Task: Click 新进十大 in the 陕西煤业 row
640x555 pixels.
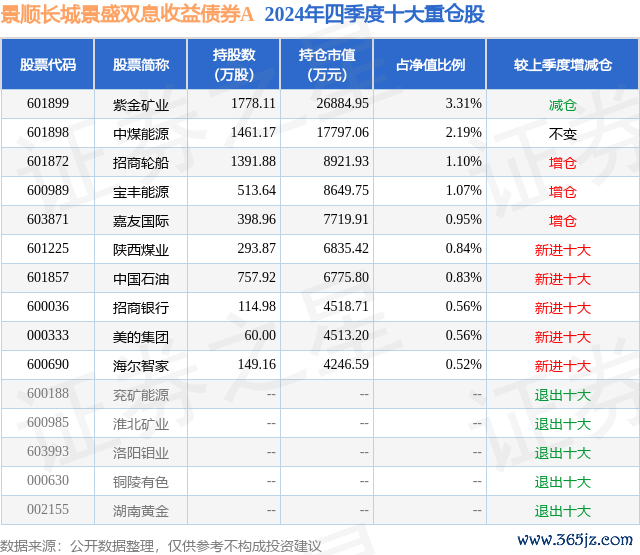Action: click(x=562, y=250)
